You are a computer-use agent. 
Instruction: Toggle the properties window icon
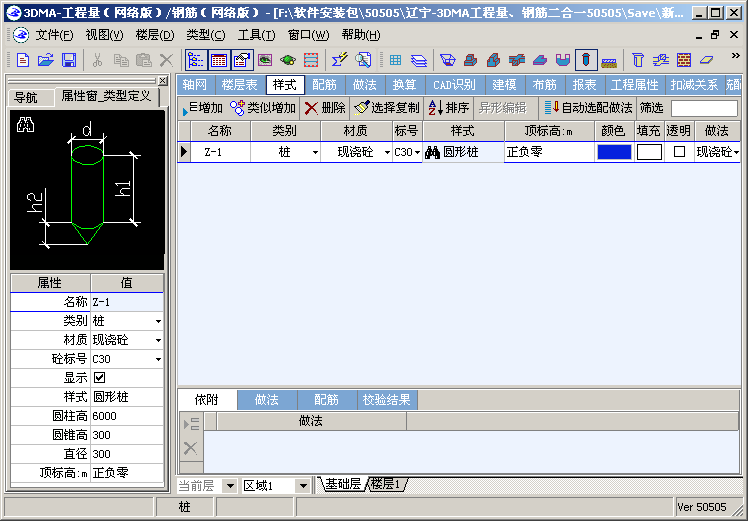pos(242,60)
